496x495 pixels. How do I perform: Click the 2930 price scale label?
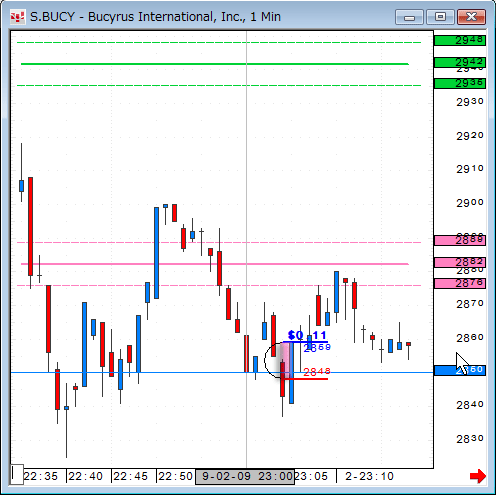(470, 102)
